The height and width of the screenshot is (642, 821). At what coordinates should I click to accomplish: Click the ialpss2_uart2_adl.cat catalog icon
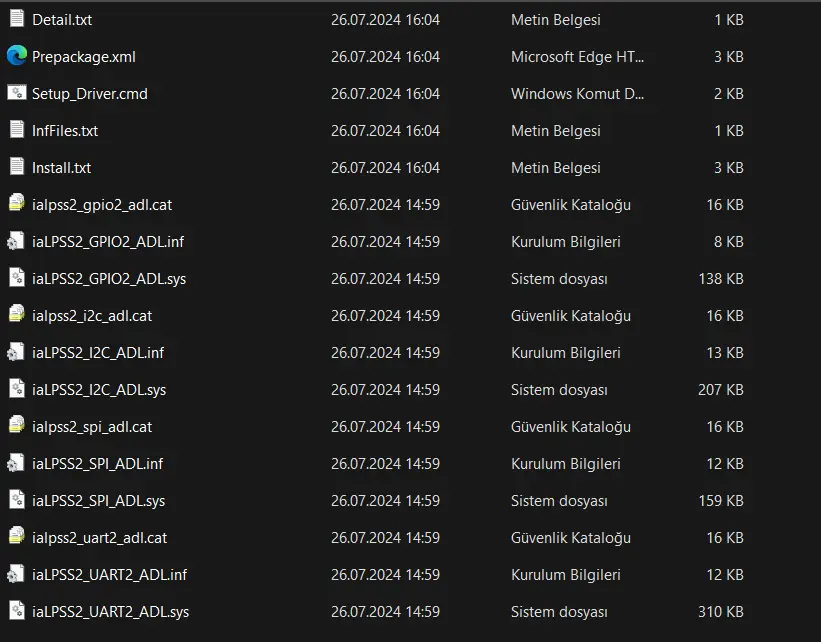tap(17, 537)
